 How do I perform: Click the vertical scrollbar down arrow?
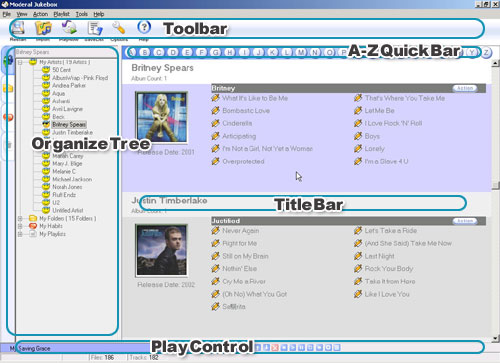(495, 339)
